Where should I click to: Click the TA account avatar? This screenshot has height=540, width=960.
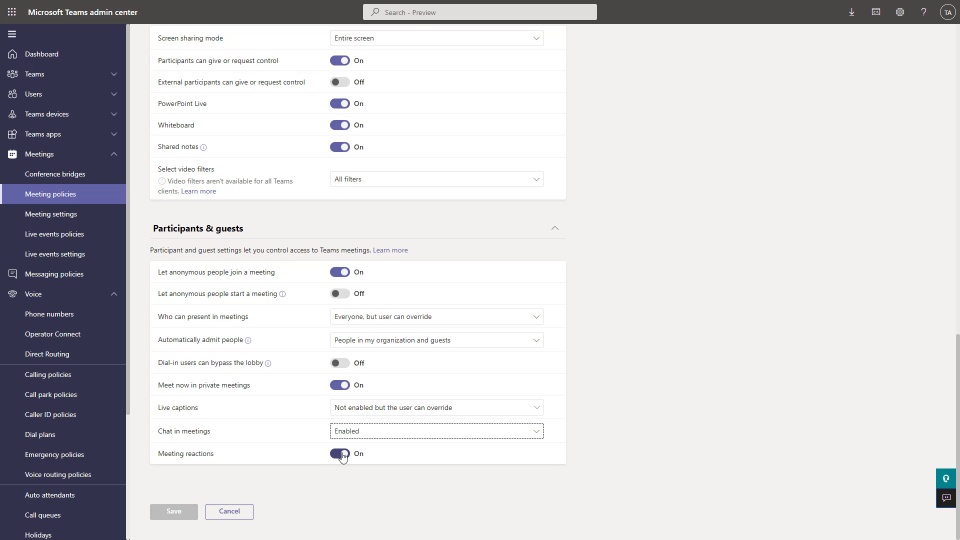[947, 12]
